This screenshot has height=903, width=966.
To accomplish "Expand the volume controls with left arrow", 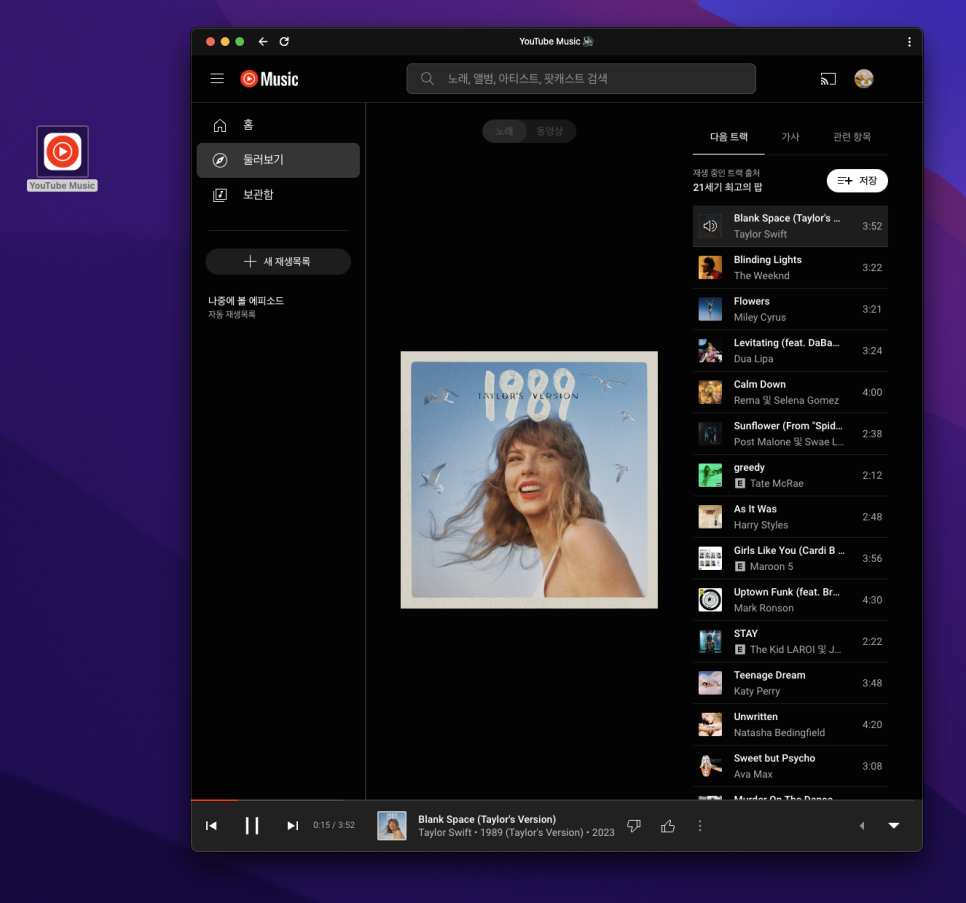I will 862,826.
